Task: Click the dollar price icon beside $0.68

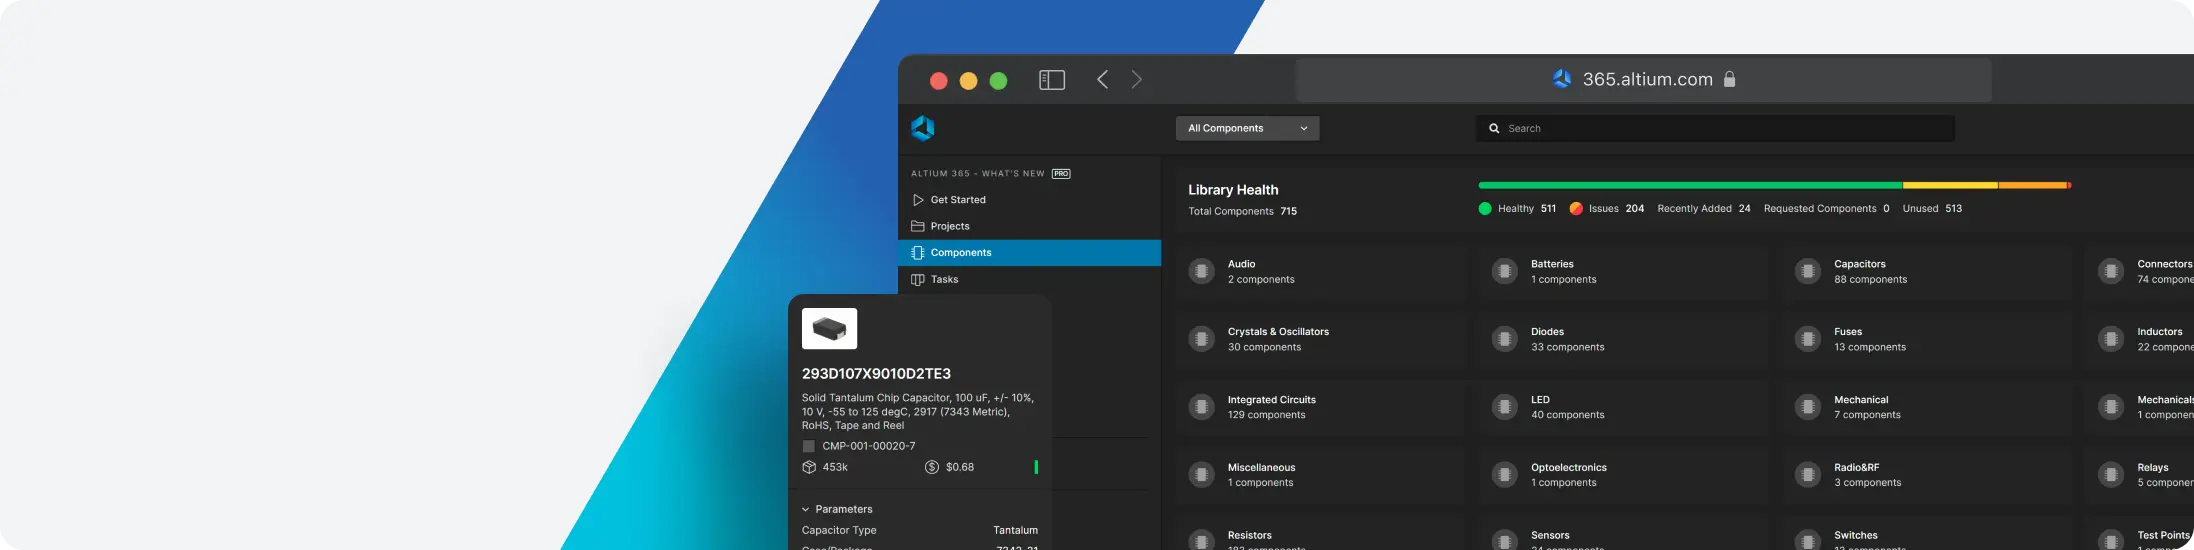Action: click(x=932, y=467)
